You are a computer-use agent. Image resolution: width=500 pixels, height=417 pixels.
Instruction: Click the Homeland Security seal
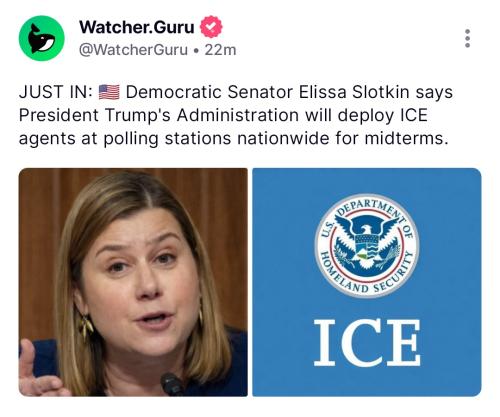367,246
